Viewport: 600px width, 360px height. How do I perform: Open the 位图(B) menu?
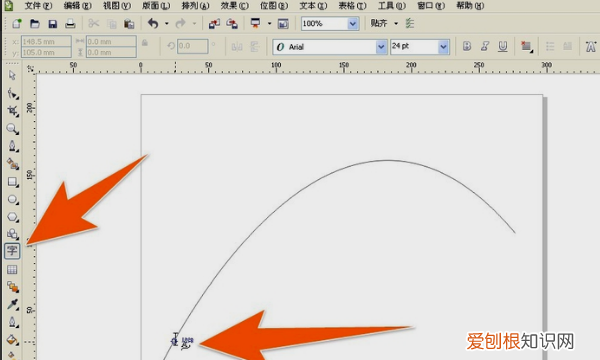coord(274,6)
